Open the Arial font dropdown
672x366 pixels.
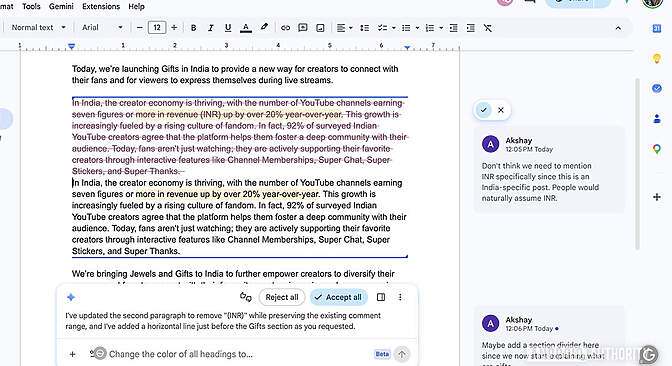(102, 27)
